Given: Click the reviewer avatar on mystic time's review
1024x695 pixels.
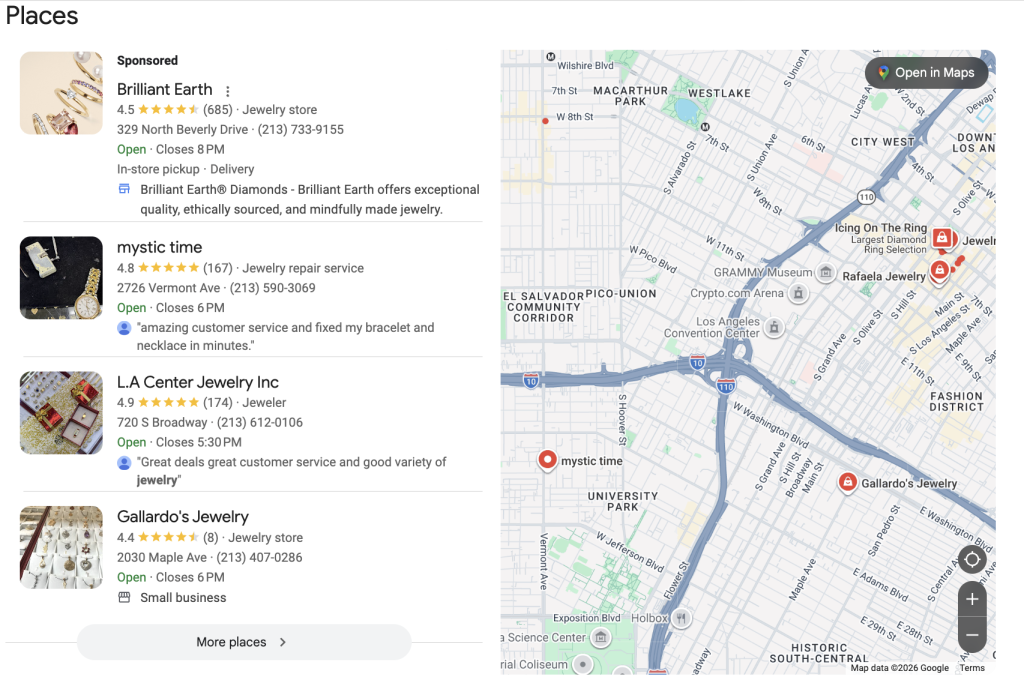Looking at the screenshot, I should [124, 327].
